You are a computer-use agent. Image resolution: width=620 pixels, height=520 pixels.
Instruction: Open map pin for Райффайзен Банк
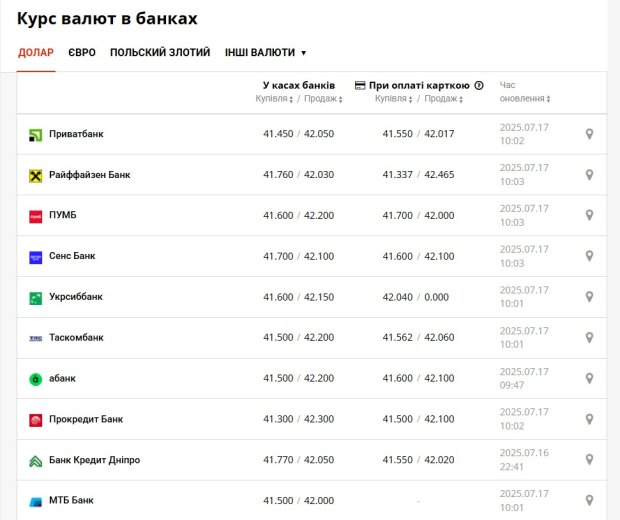(x=589, y=175)
